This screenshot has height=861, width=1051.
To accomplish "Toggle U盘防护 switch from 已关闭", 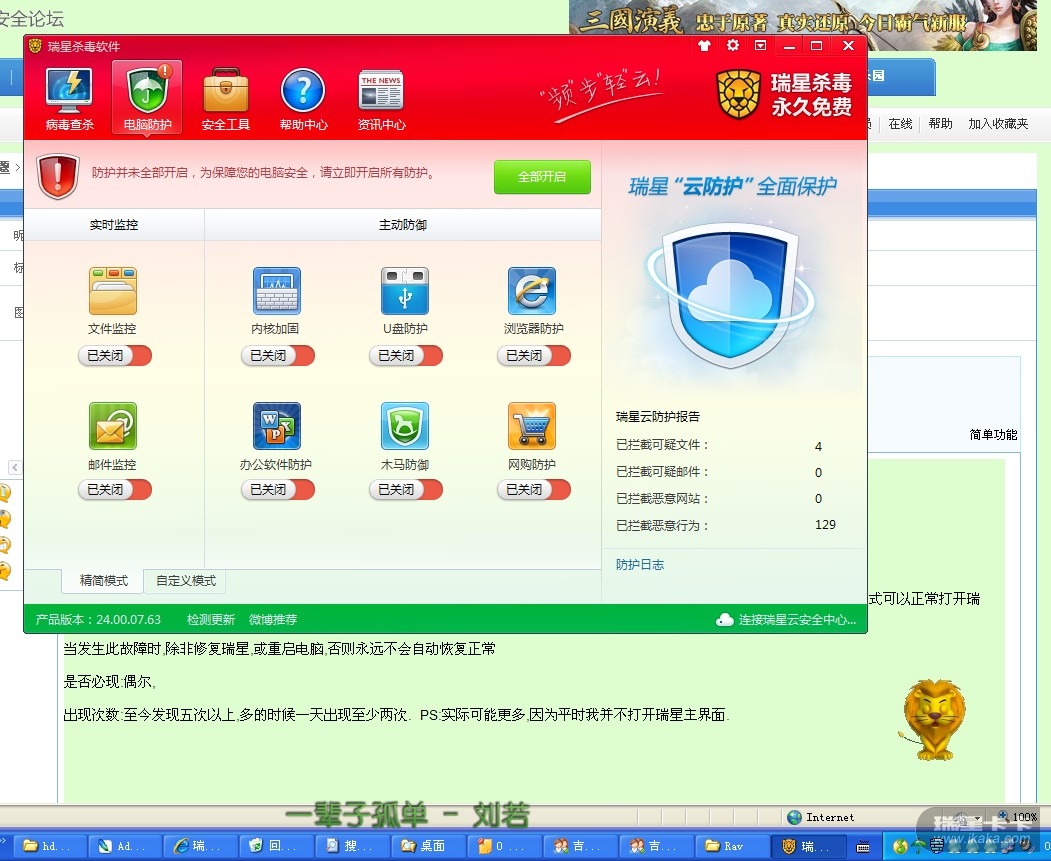I will click(x=406, y=355).
